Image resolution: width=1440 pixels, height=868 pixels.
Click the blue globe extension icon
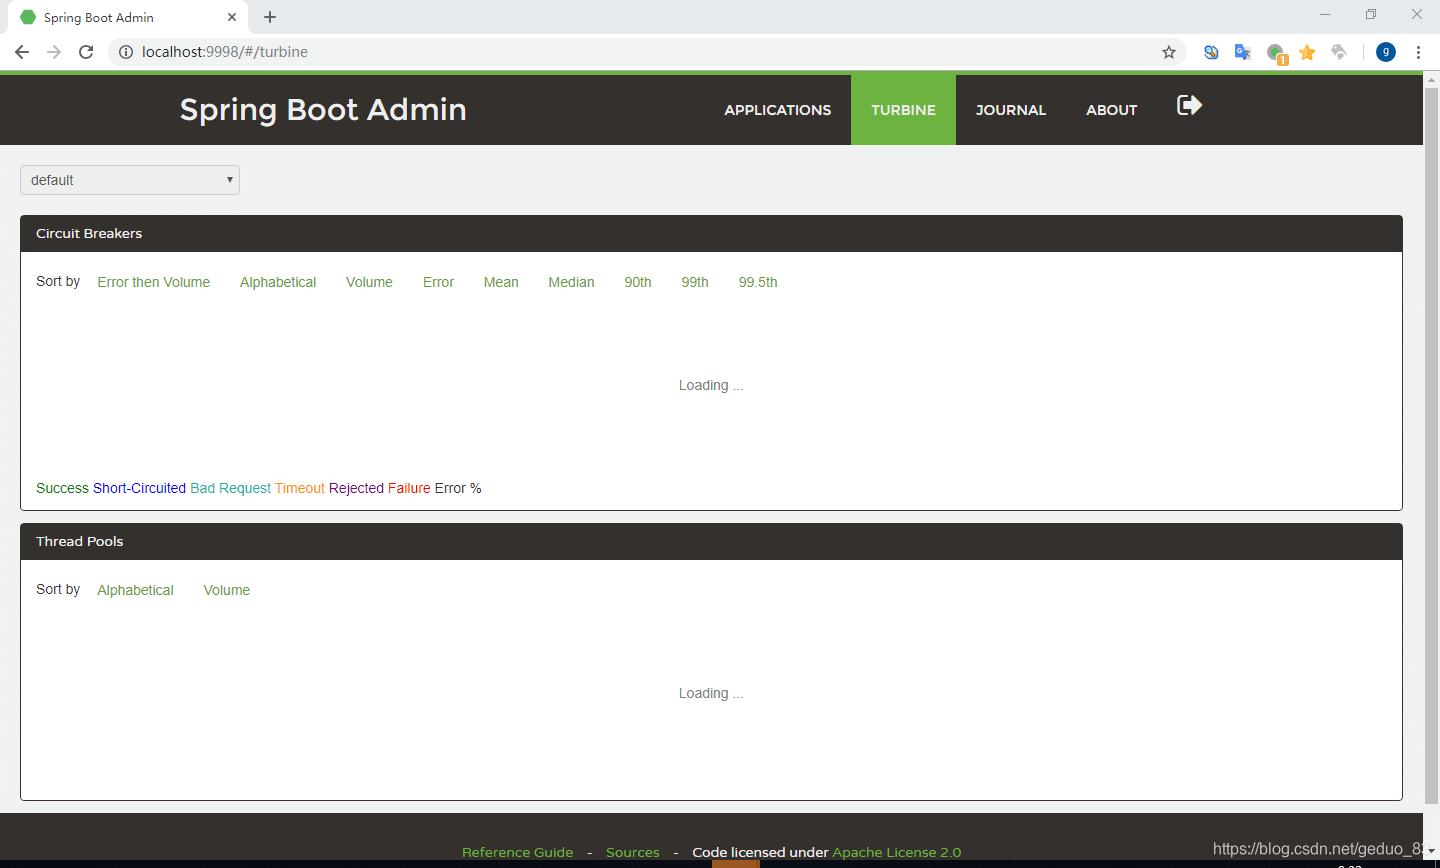[x=1211, y=52]
